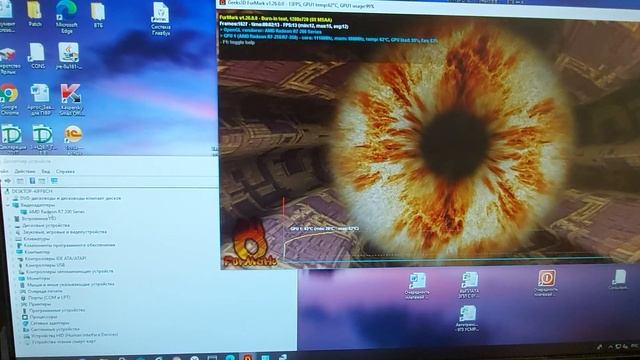This screenshot has height=360, width=640.
Task: Expand DVD-дисководы category arrow
Action: (8, 198)
